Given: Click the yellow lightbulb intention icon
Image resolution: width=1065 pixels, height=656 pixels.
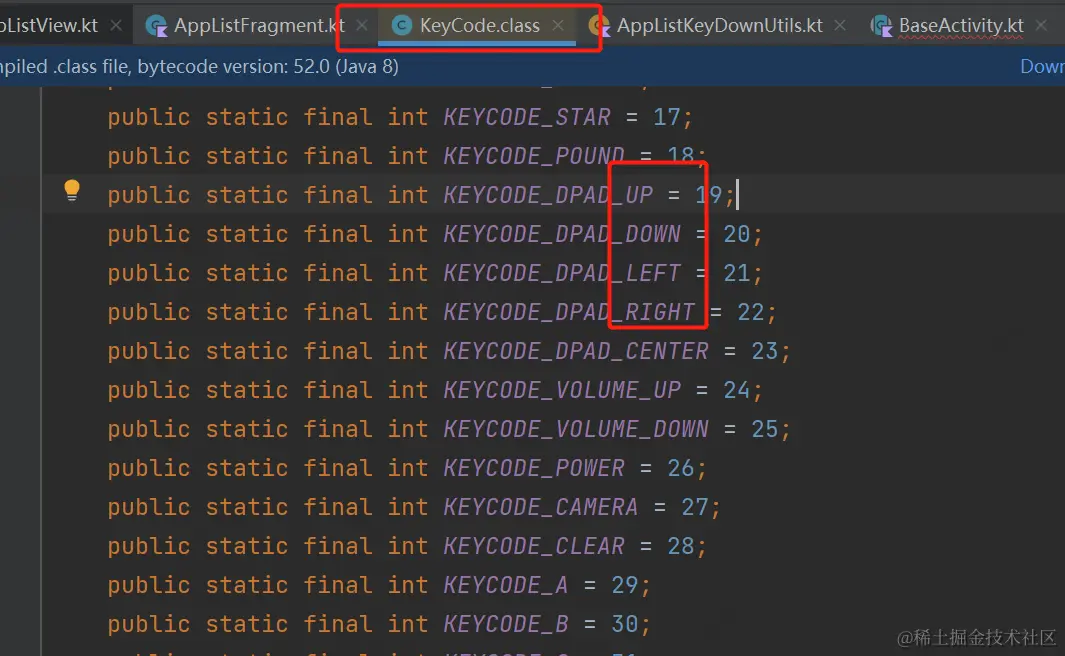Looking at the screenshot, I should tap(71, 190).
